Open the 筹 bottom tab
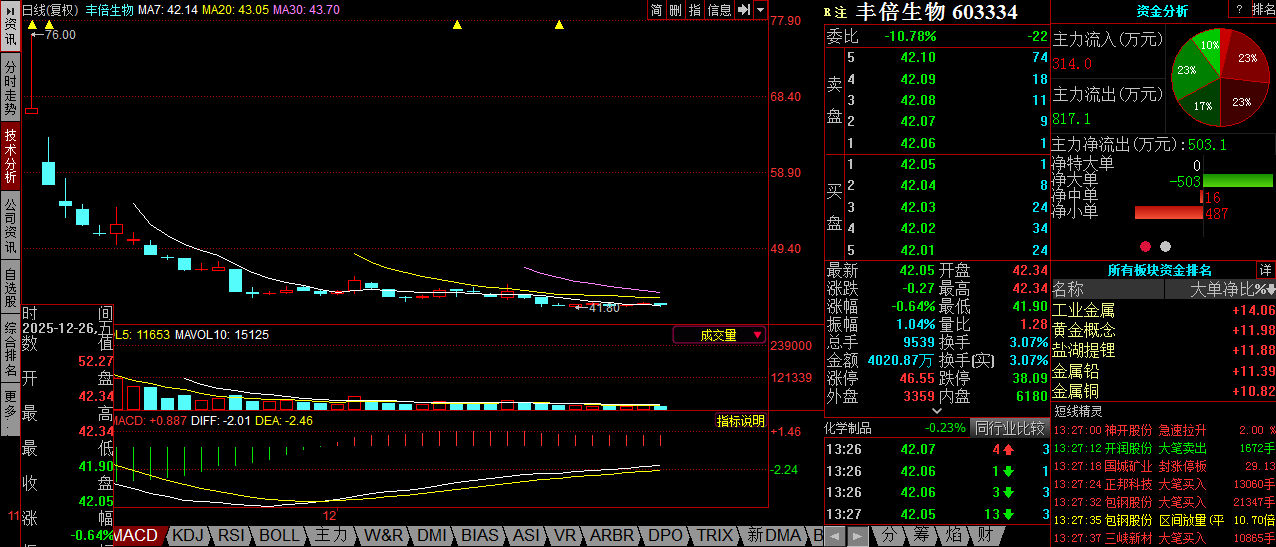The width and height of the screenshot is (1276, 547). click(x=921, y=536)
